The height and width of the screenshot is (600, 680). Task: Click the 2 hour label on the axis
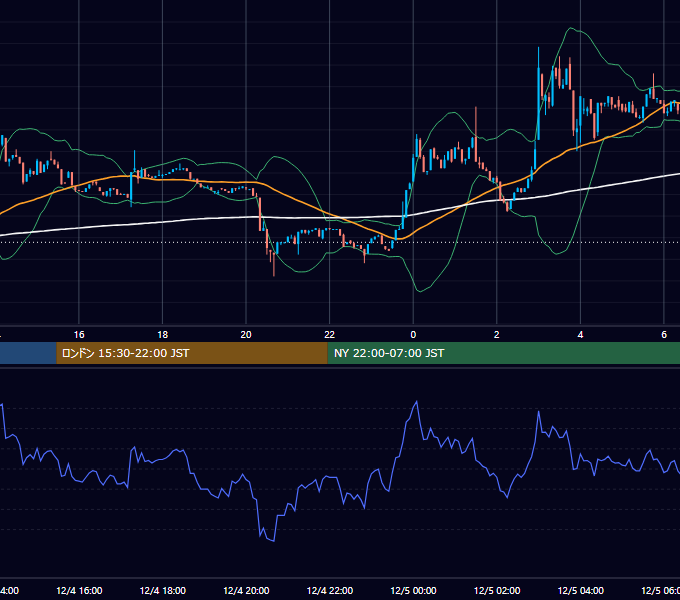coord(497,335)
